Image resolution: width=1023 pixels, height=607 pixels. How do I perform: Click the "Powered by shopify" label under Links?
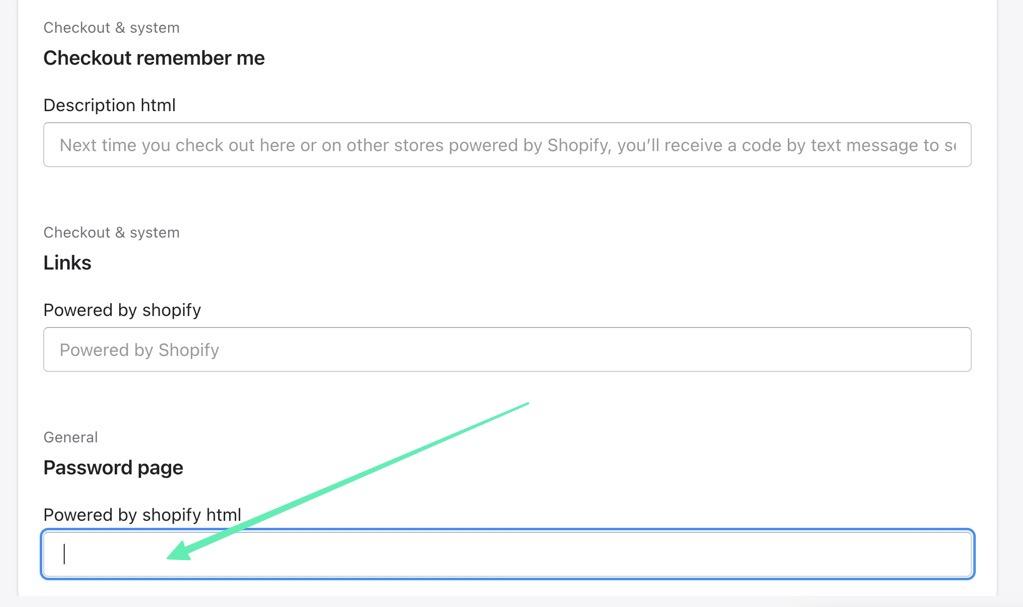point(122,310)
